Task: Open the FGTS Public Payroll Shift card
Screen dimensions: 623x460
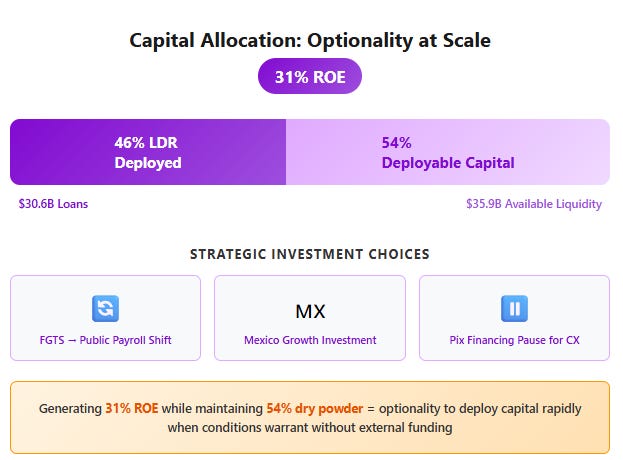Action: (x=105, y=318)
